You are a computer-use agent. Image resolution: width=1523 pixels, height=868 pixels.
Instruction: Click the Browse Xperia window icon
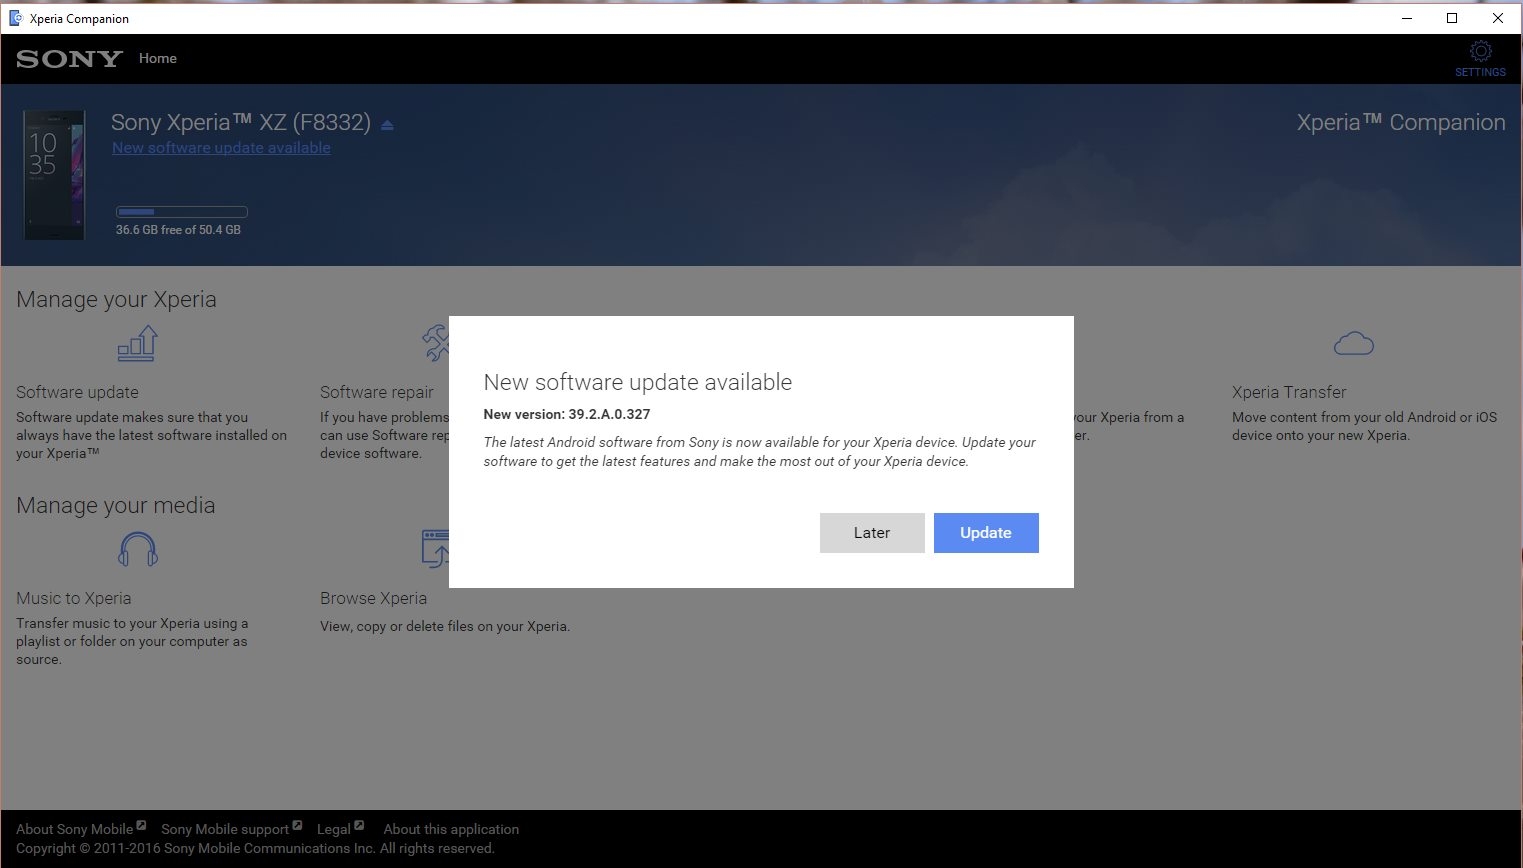(x=436, y=549)
